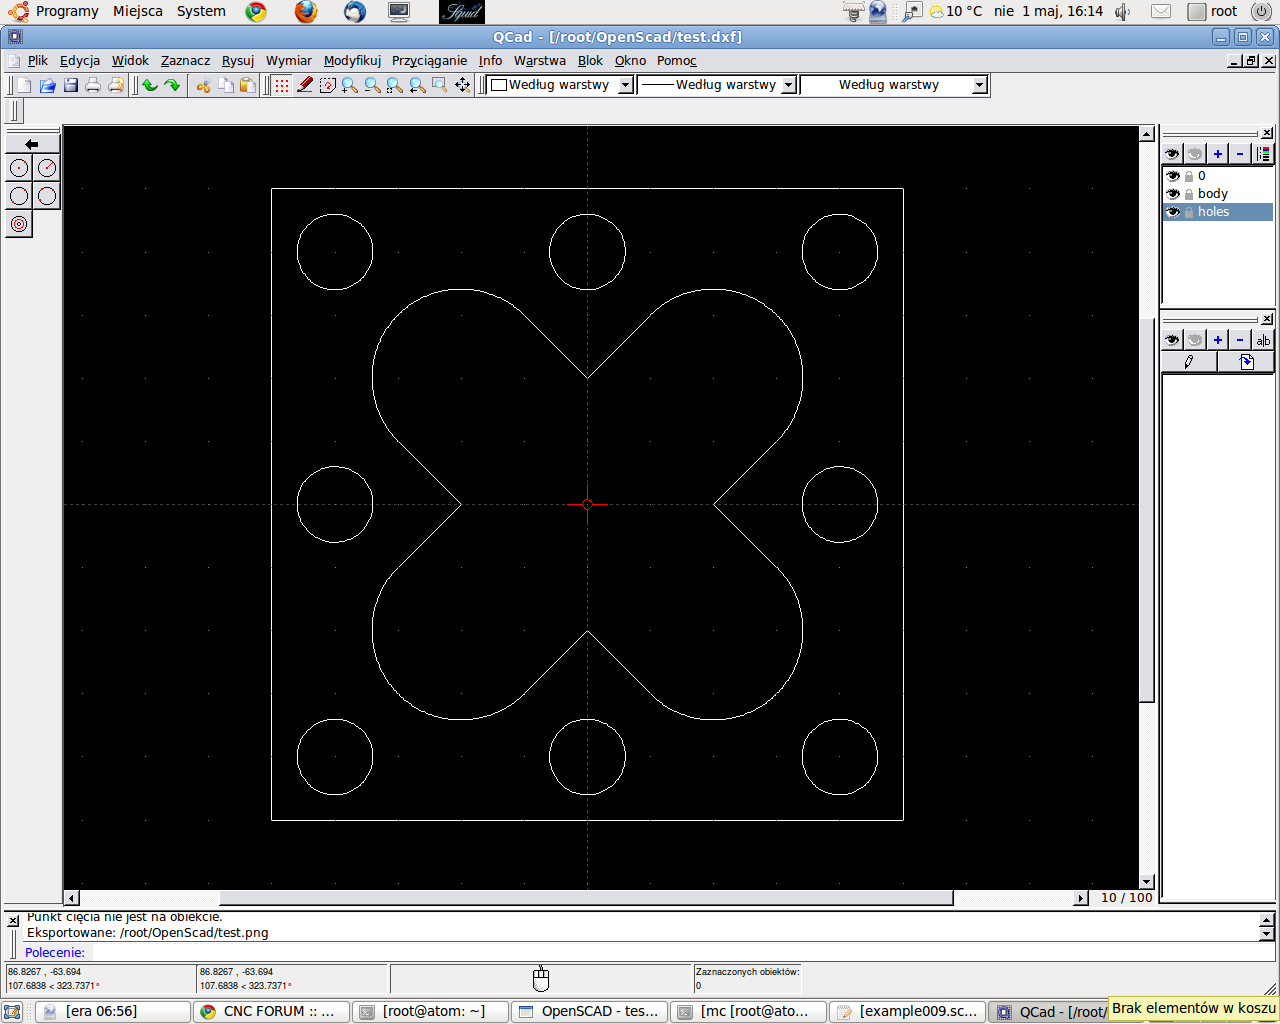The height and width of the screenshot is (1024, 1280).
Task: Add a new layer plus button
Action: click(x=1218, y=154)
